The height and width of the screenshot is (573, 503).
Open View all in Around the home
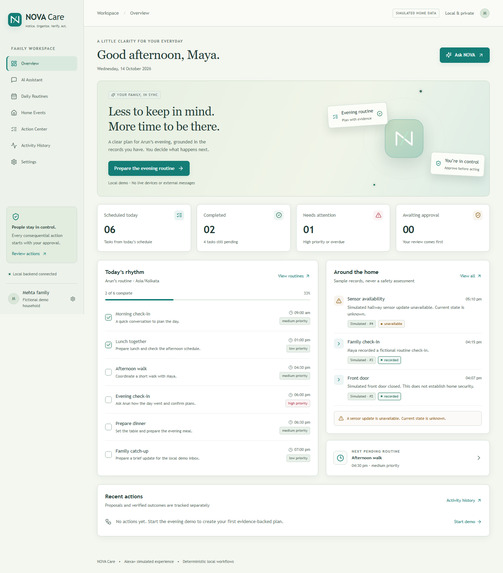[470, 276]
